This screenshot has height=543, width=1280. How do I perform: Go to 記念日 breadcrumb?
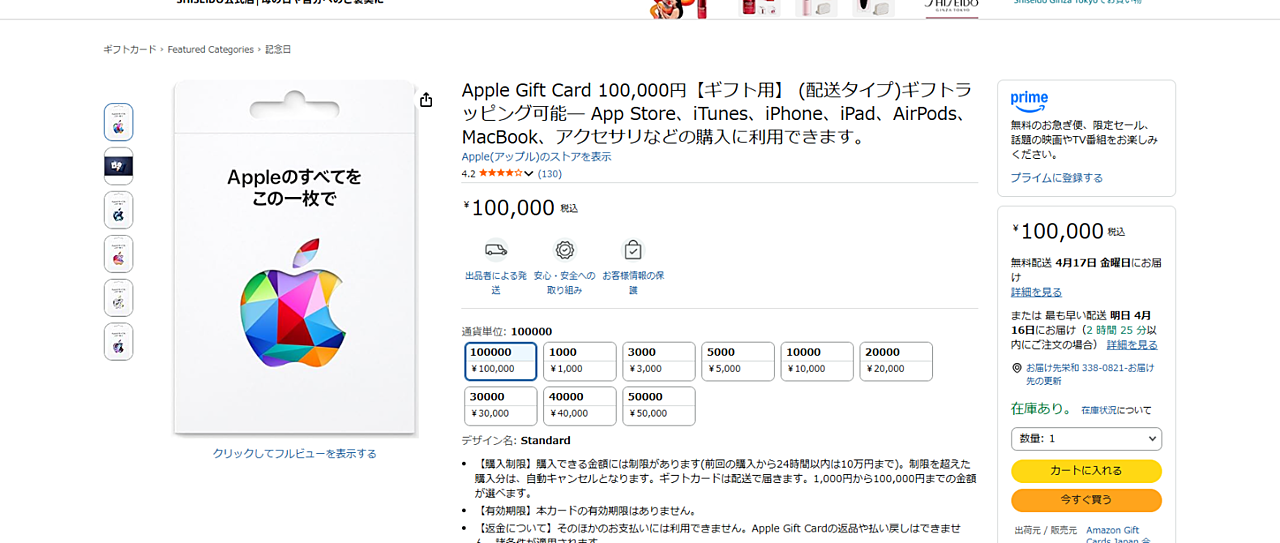278,49
